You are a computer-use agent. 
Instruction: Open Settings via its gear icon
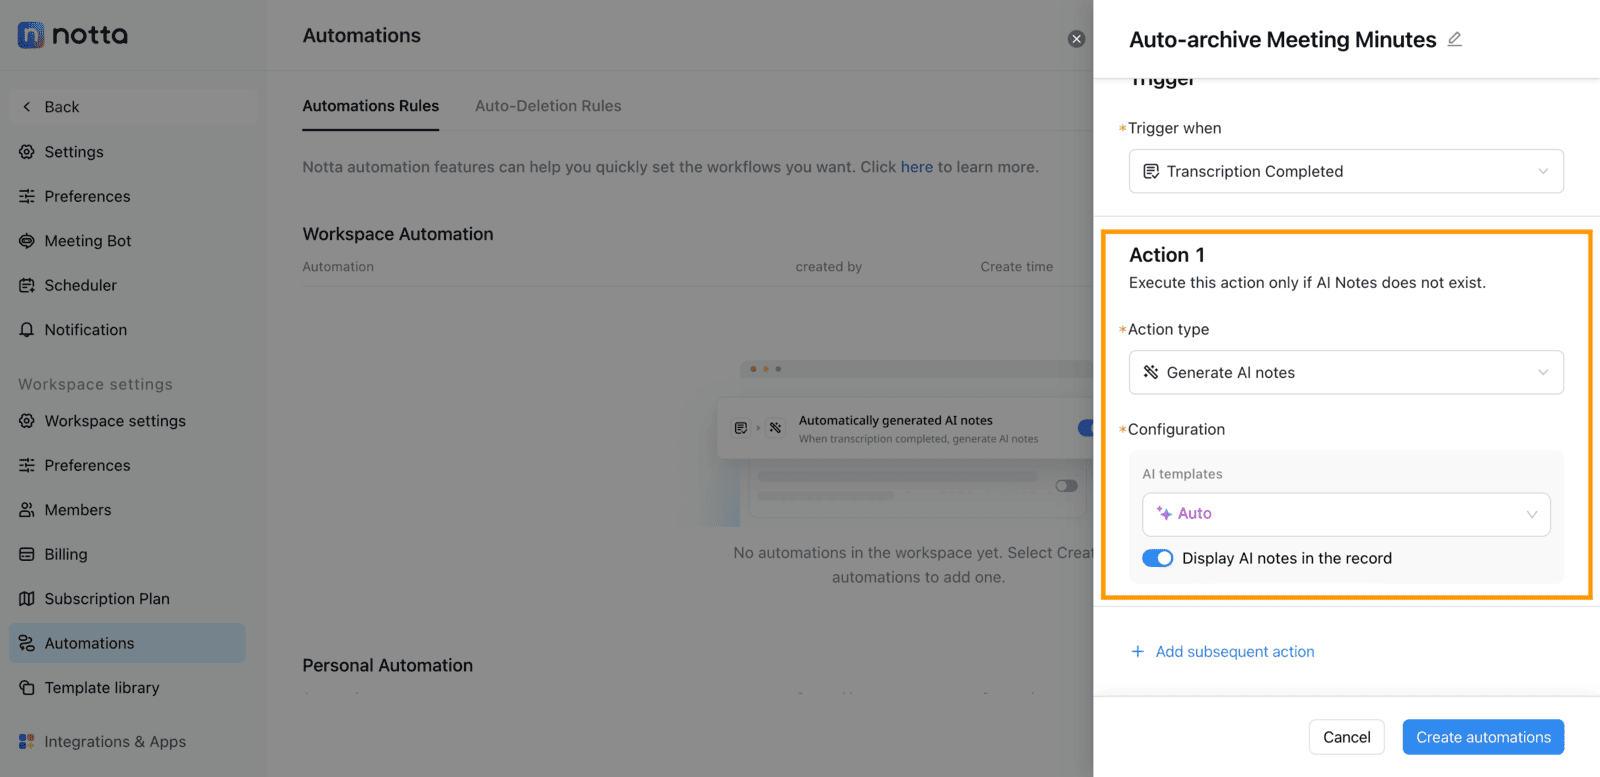(x=27, y=152)
